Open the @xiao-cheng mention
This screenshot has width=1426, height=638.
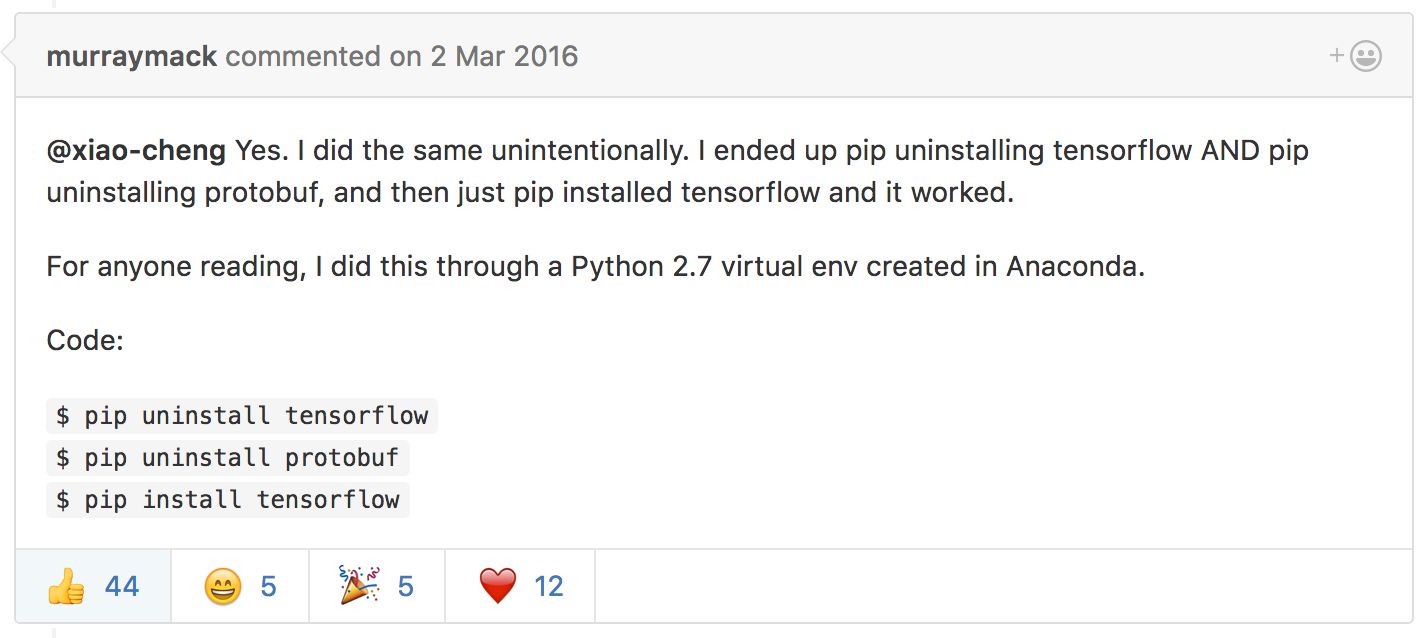point(136,151)
